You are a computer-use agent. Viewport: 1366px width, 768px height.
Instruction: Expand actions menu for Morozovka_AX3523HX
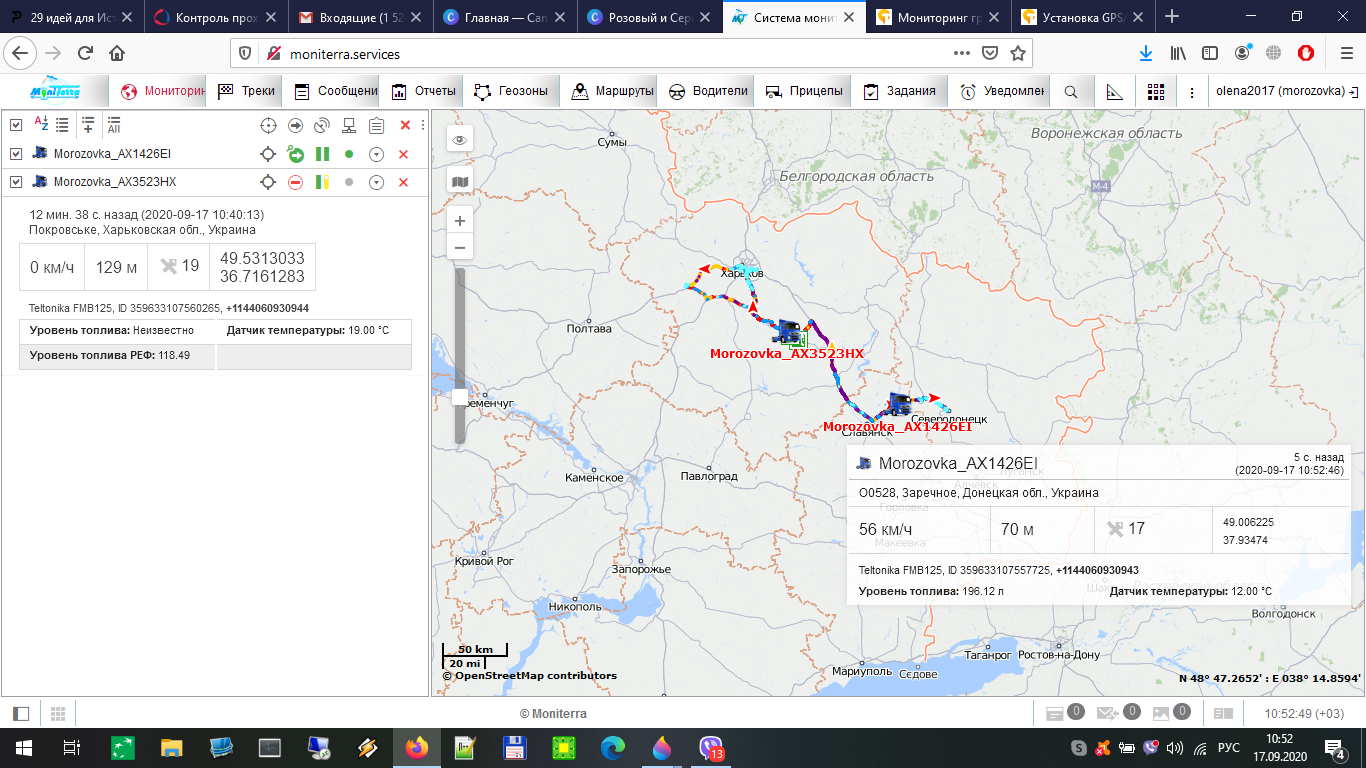tap(376, 182)
